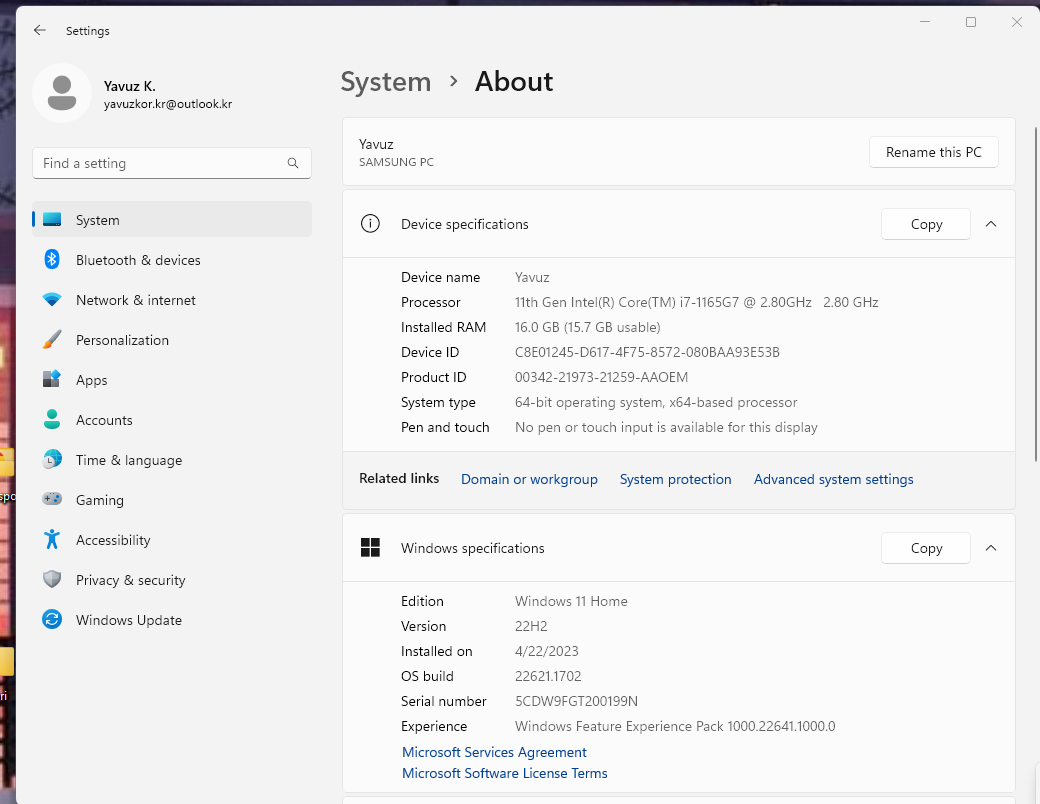Open System protection link

coord(675,479)
